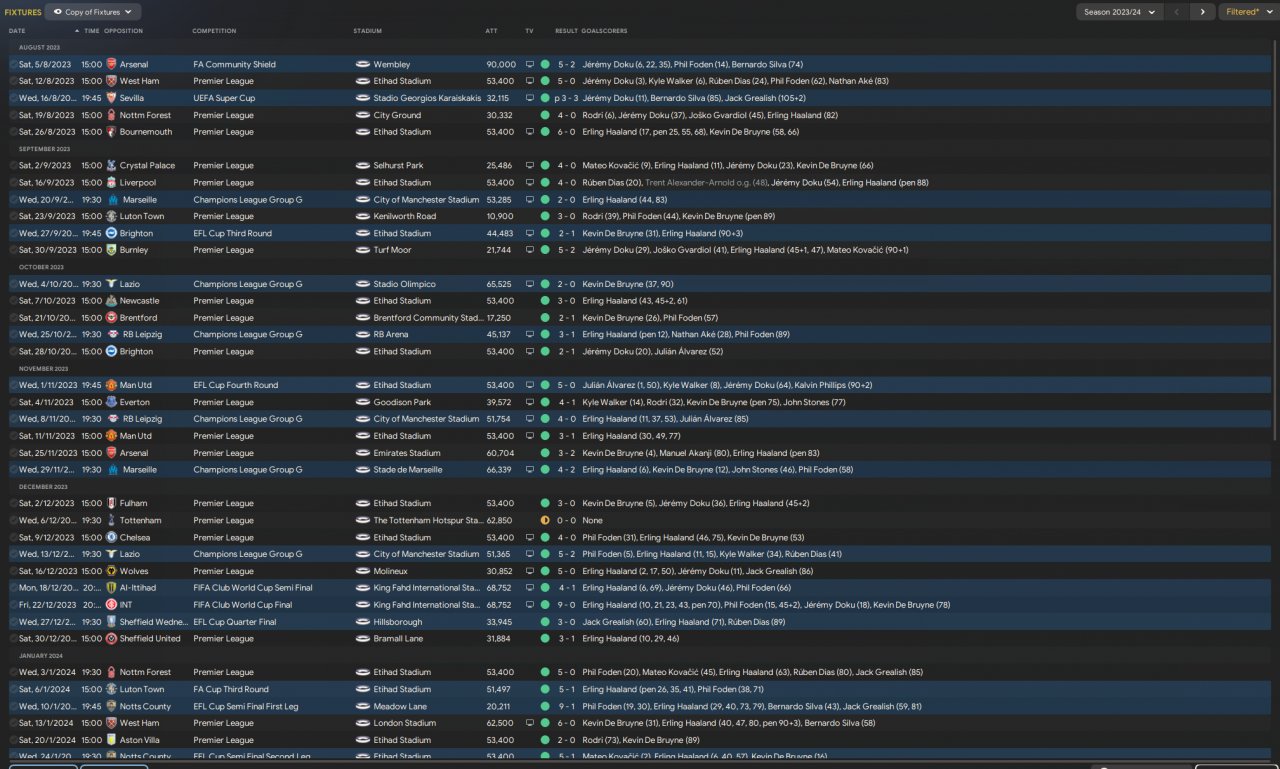Sort by the Result column header
Image resolution: width=1280 pixels, height=769 pixels.
566,31
